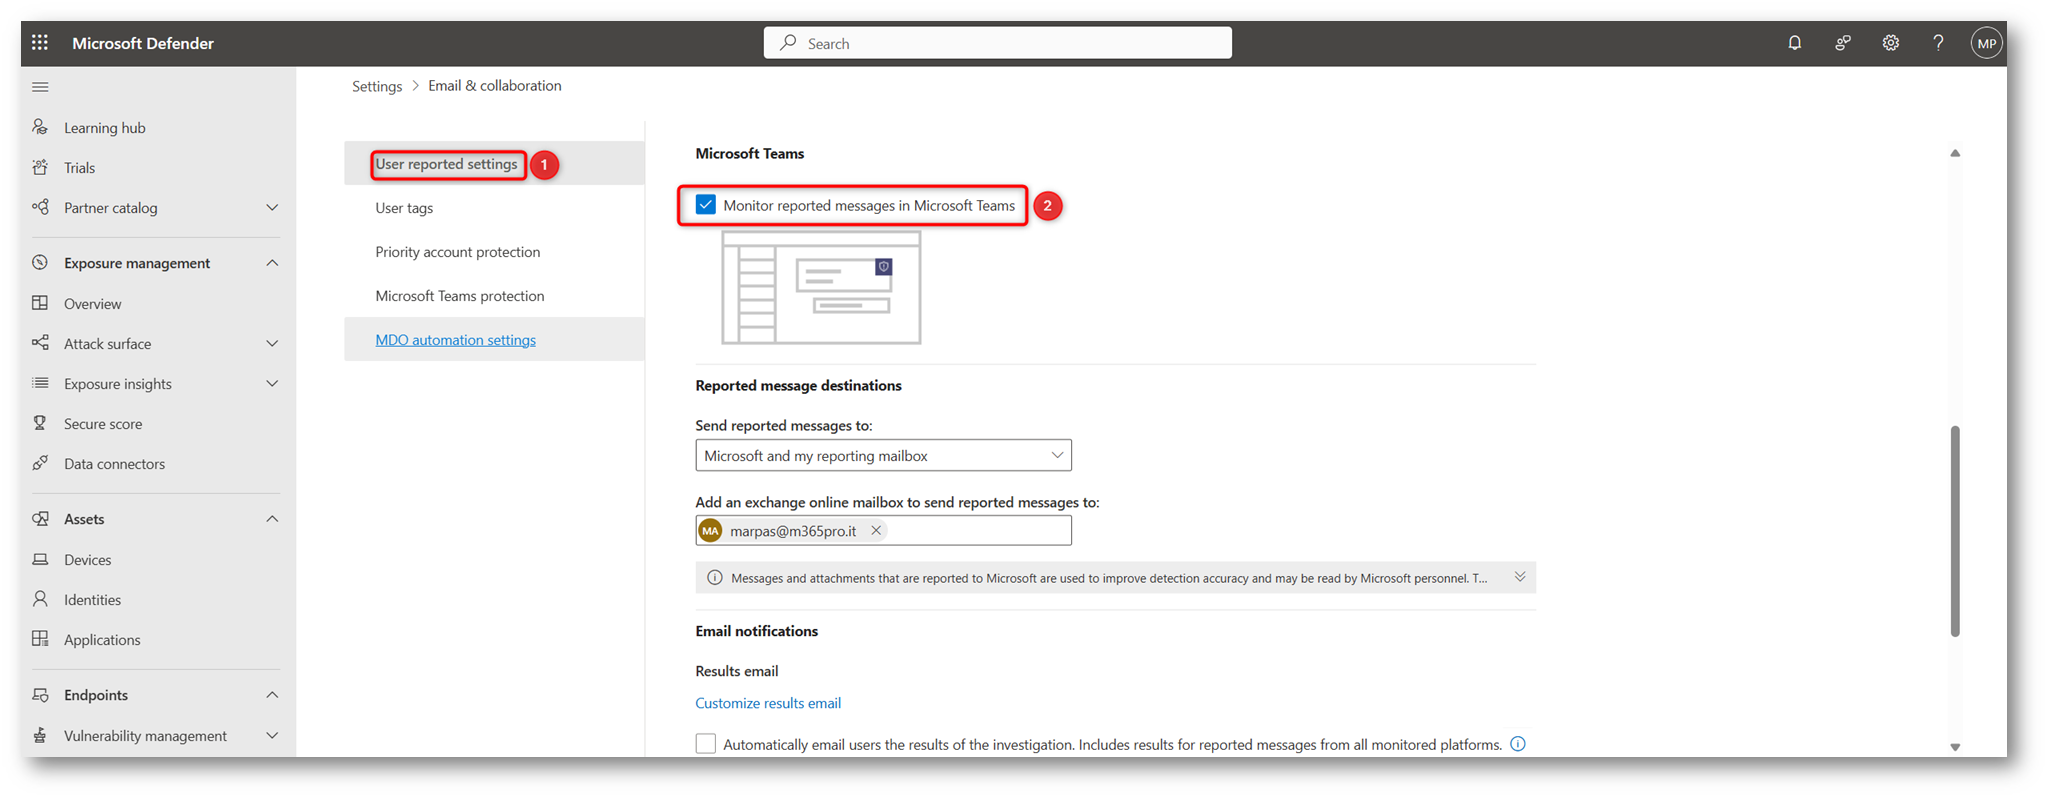Click the Microsoft Defender title
Image resolution: width=2049 pixels, height=799 pixels.
(143, 43)
